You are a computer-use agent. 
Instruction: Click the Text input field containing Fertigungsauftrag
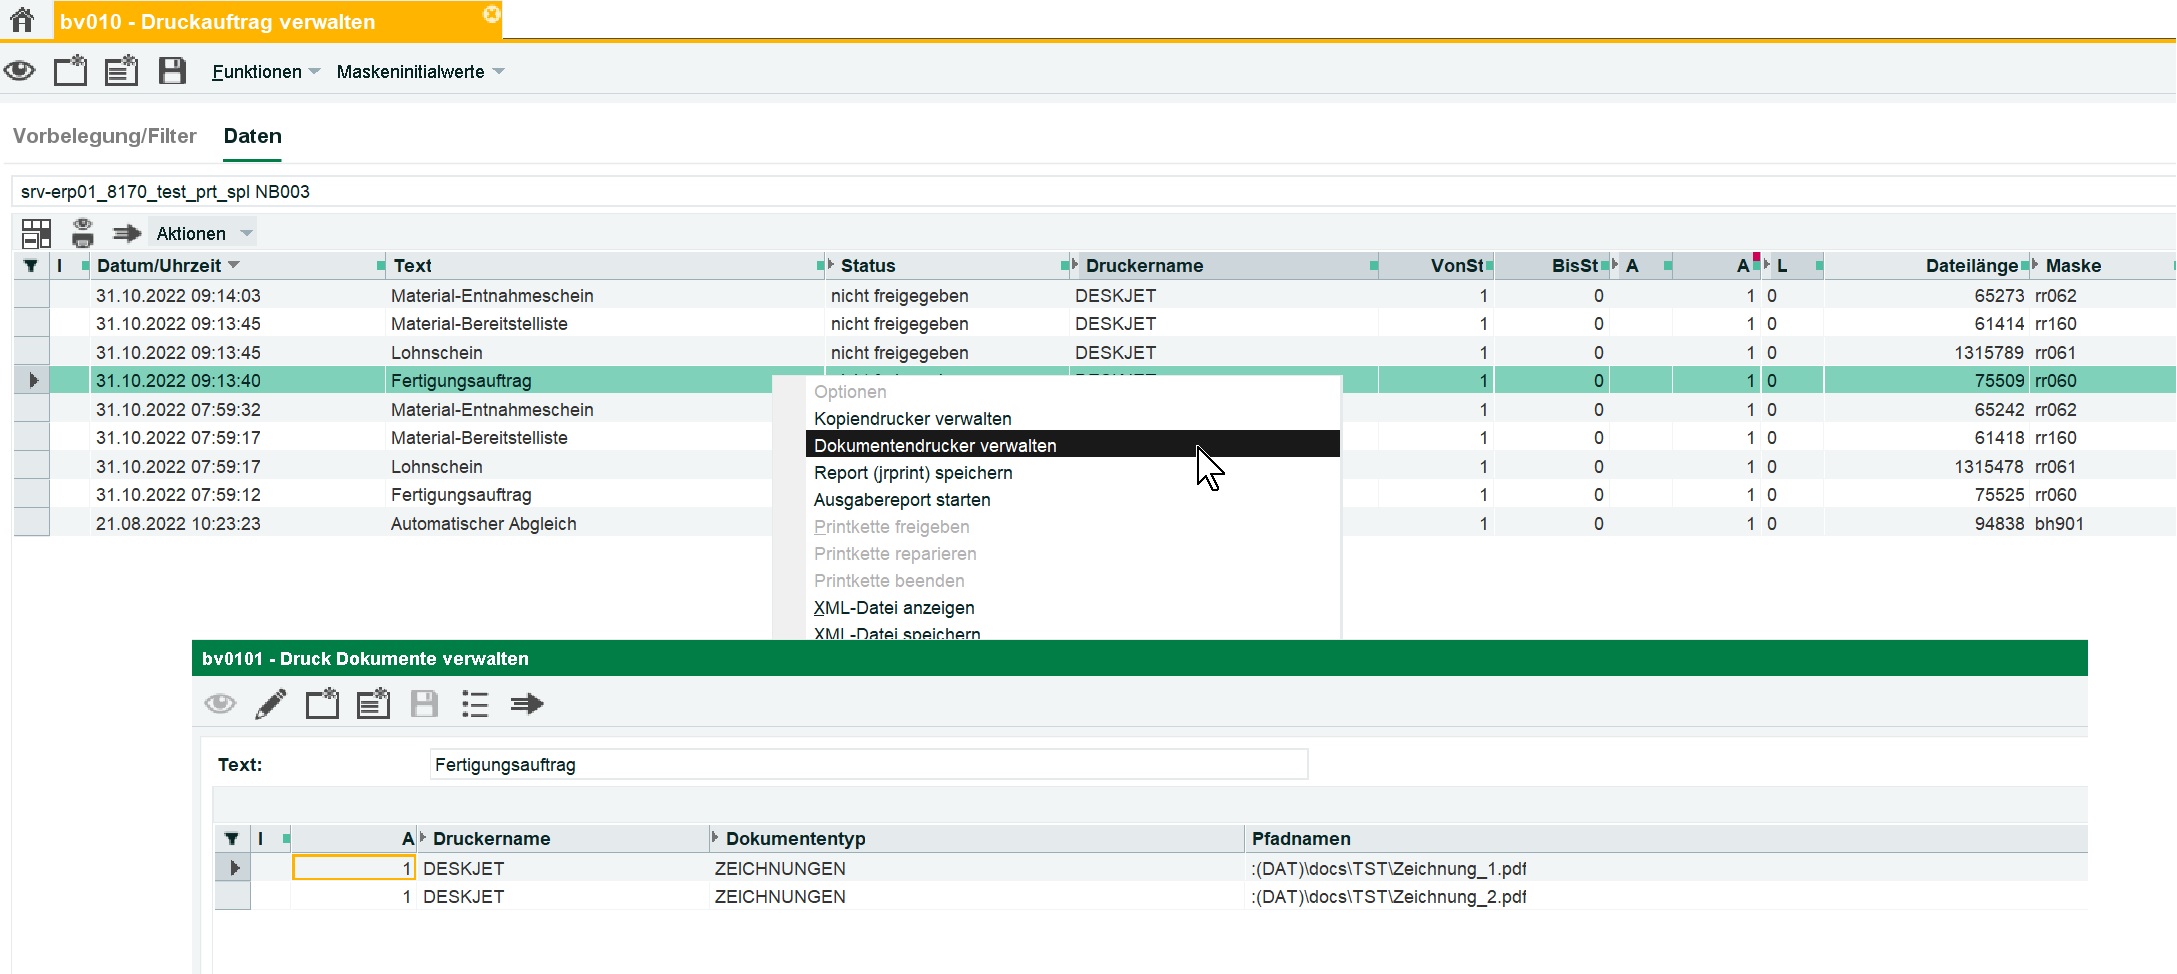[x=868, y=765]
